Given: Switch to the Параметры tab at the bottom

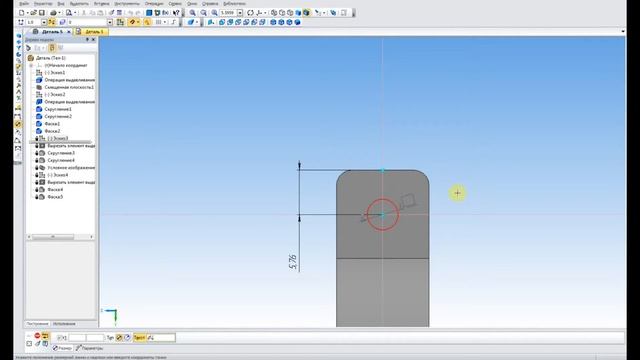Looking at the screenshot, I should pyautogui.click(x=90, y=348).
